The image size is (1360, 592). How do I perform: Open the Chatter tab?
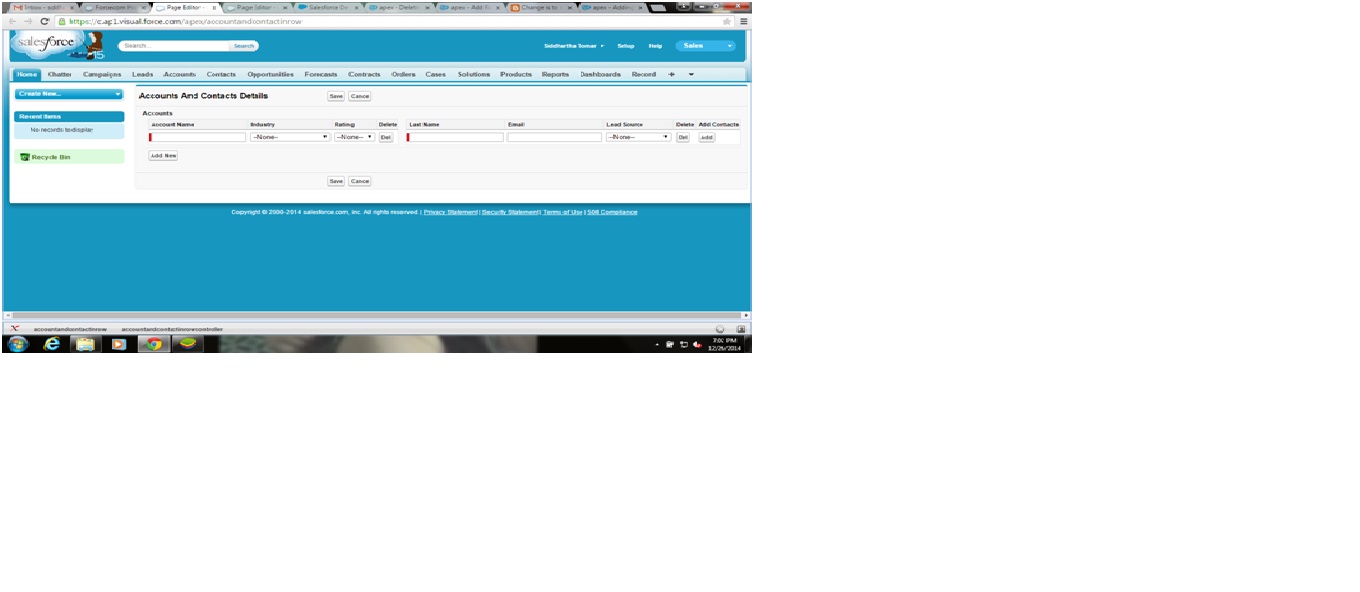pyautogui.click(x=59, y=74)
